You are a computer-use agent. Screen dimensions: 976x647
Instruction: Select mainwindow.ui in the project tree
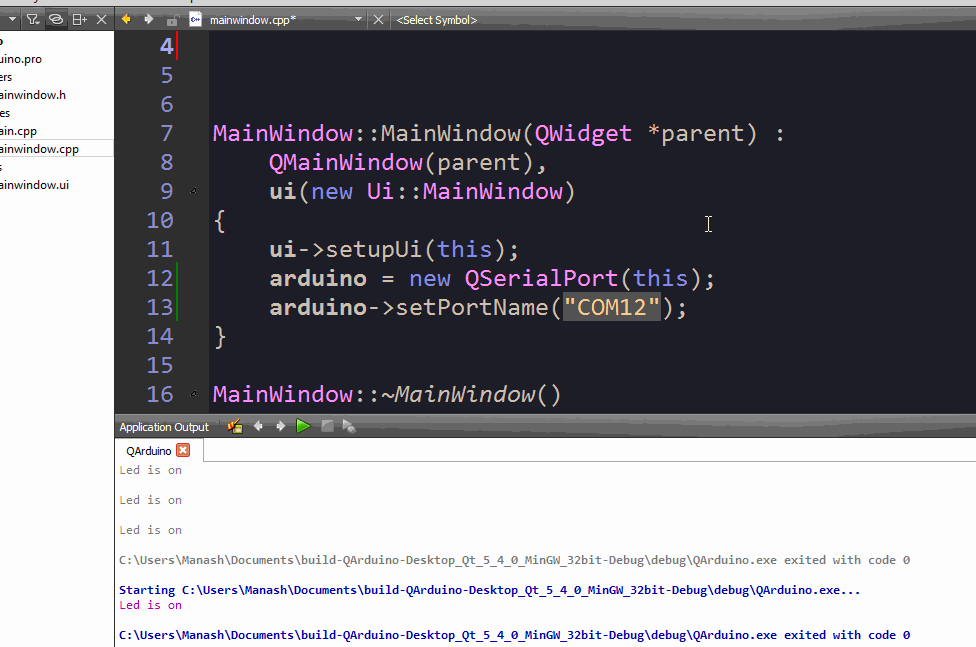point(33,185)
